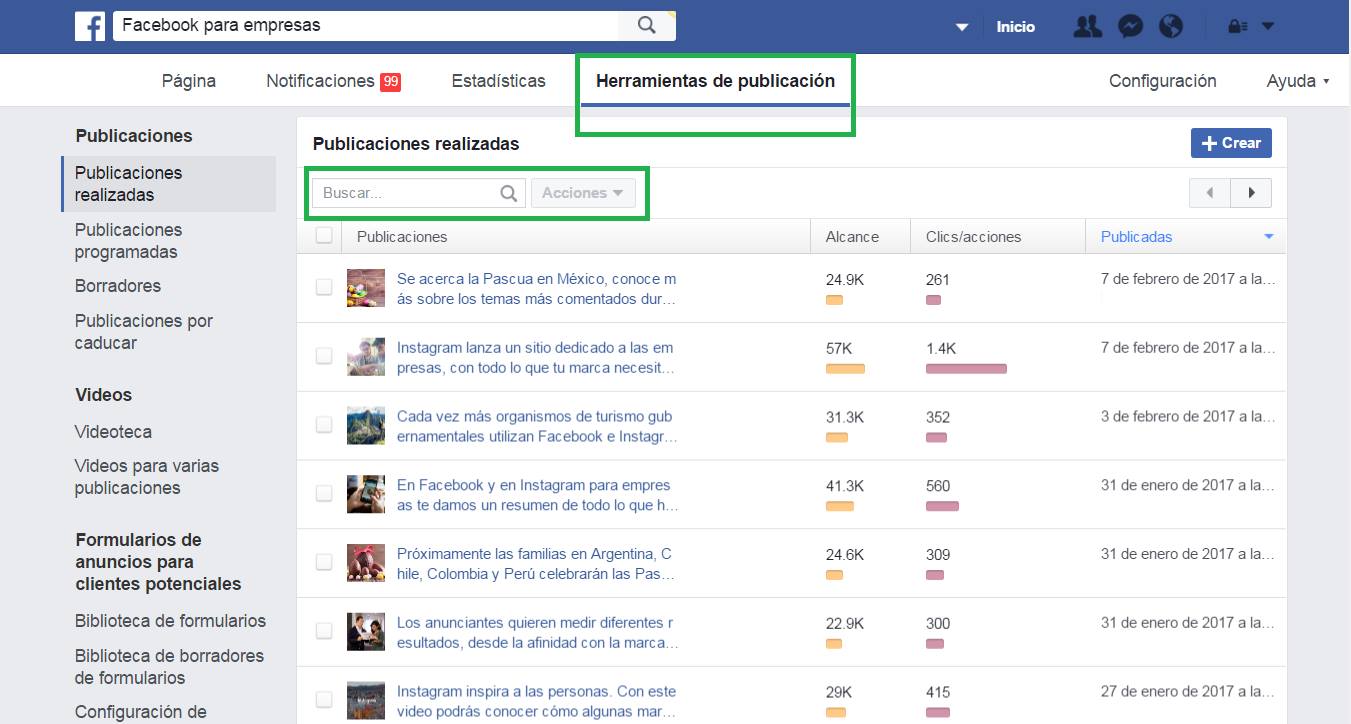Screen dimensions: 1351x724
Task: Click the Crear button
Action: [x=1231, y=143]
